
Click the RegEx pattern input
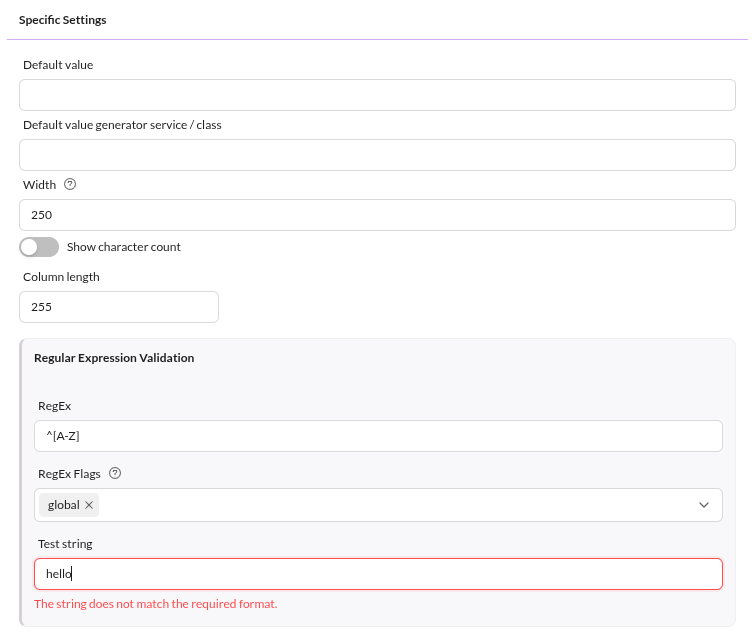378,436
